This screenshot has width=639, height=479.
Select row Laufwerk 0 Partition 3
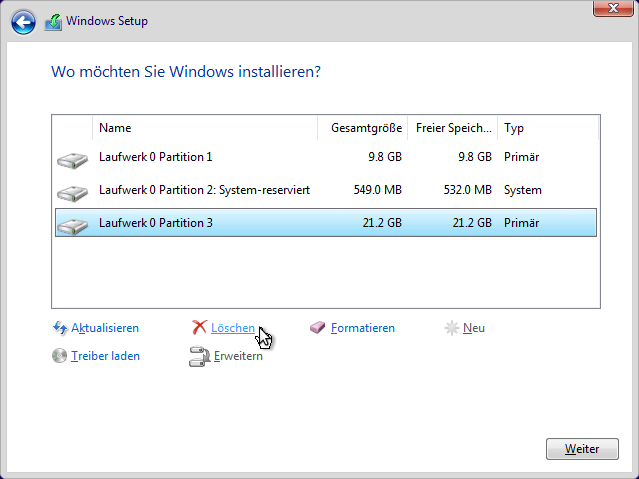326,223
